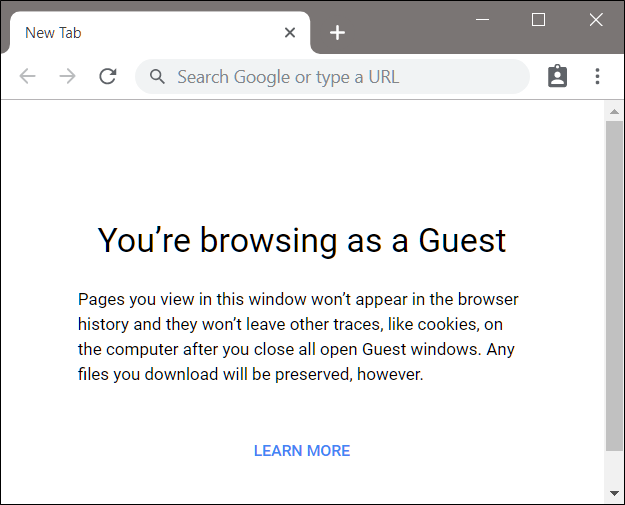The width and height of the screenshot is (625, 505).
Task: Click the scrollbar up arrow
Action: [x=614, y=111]
